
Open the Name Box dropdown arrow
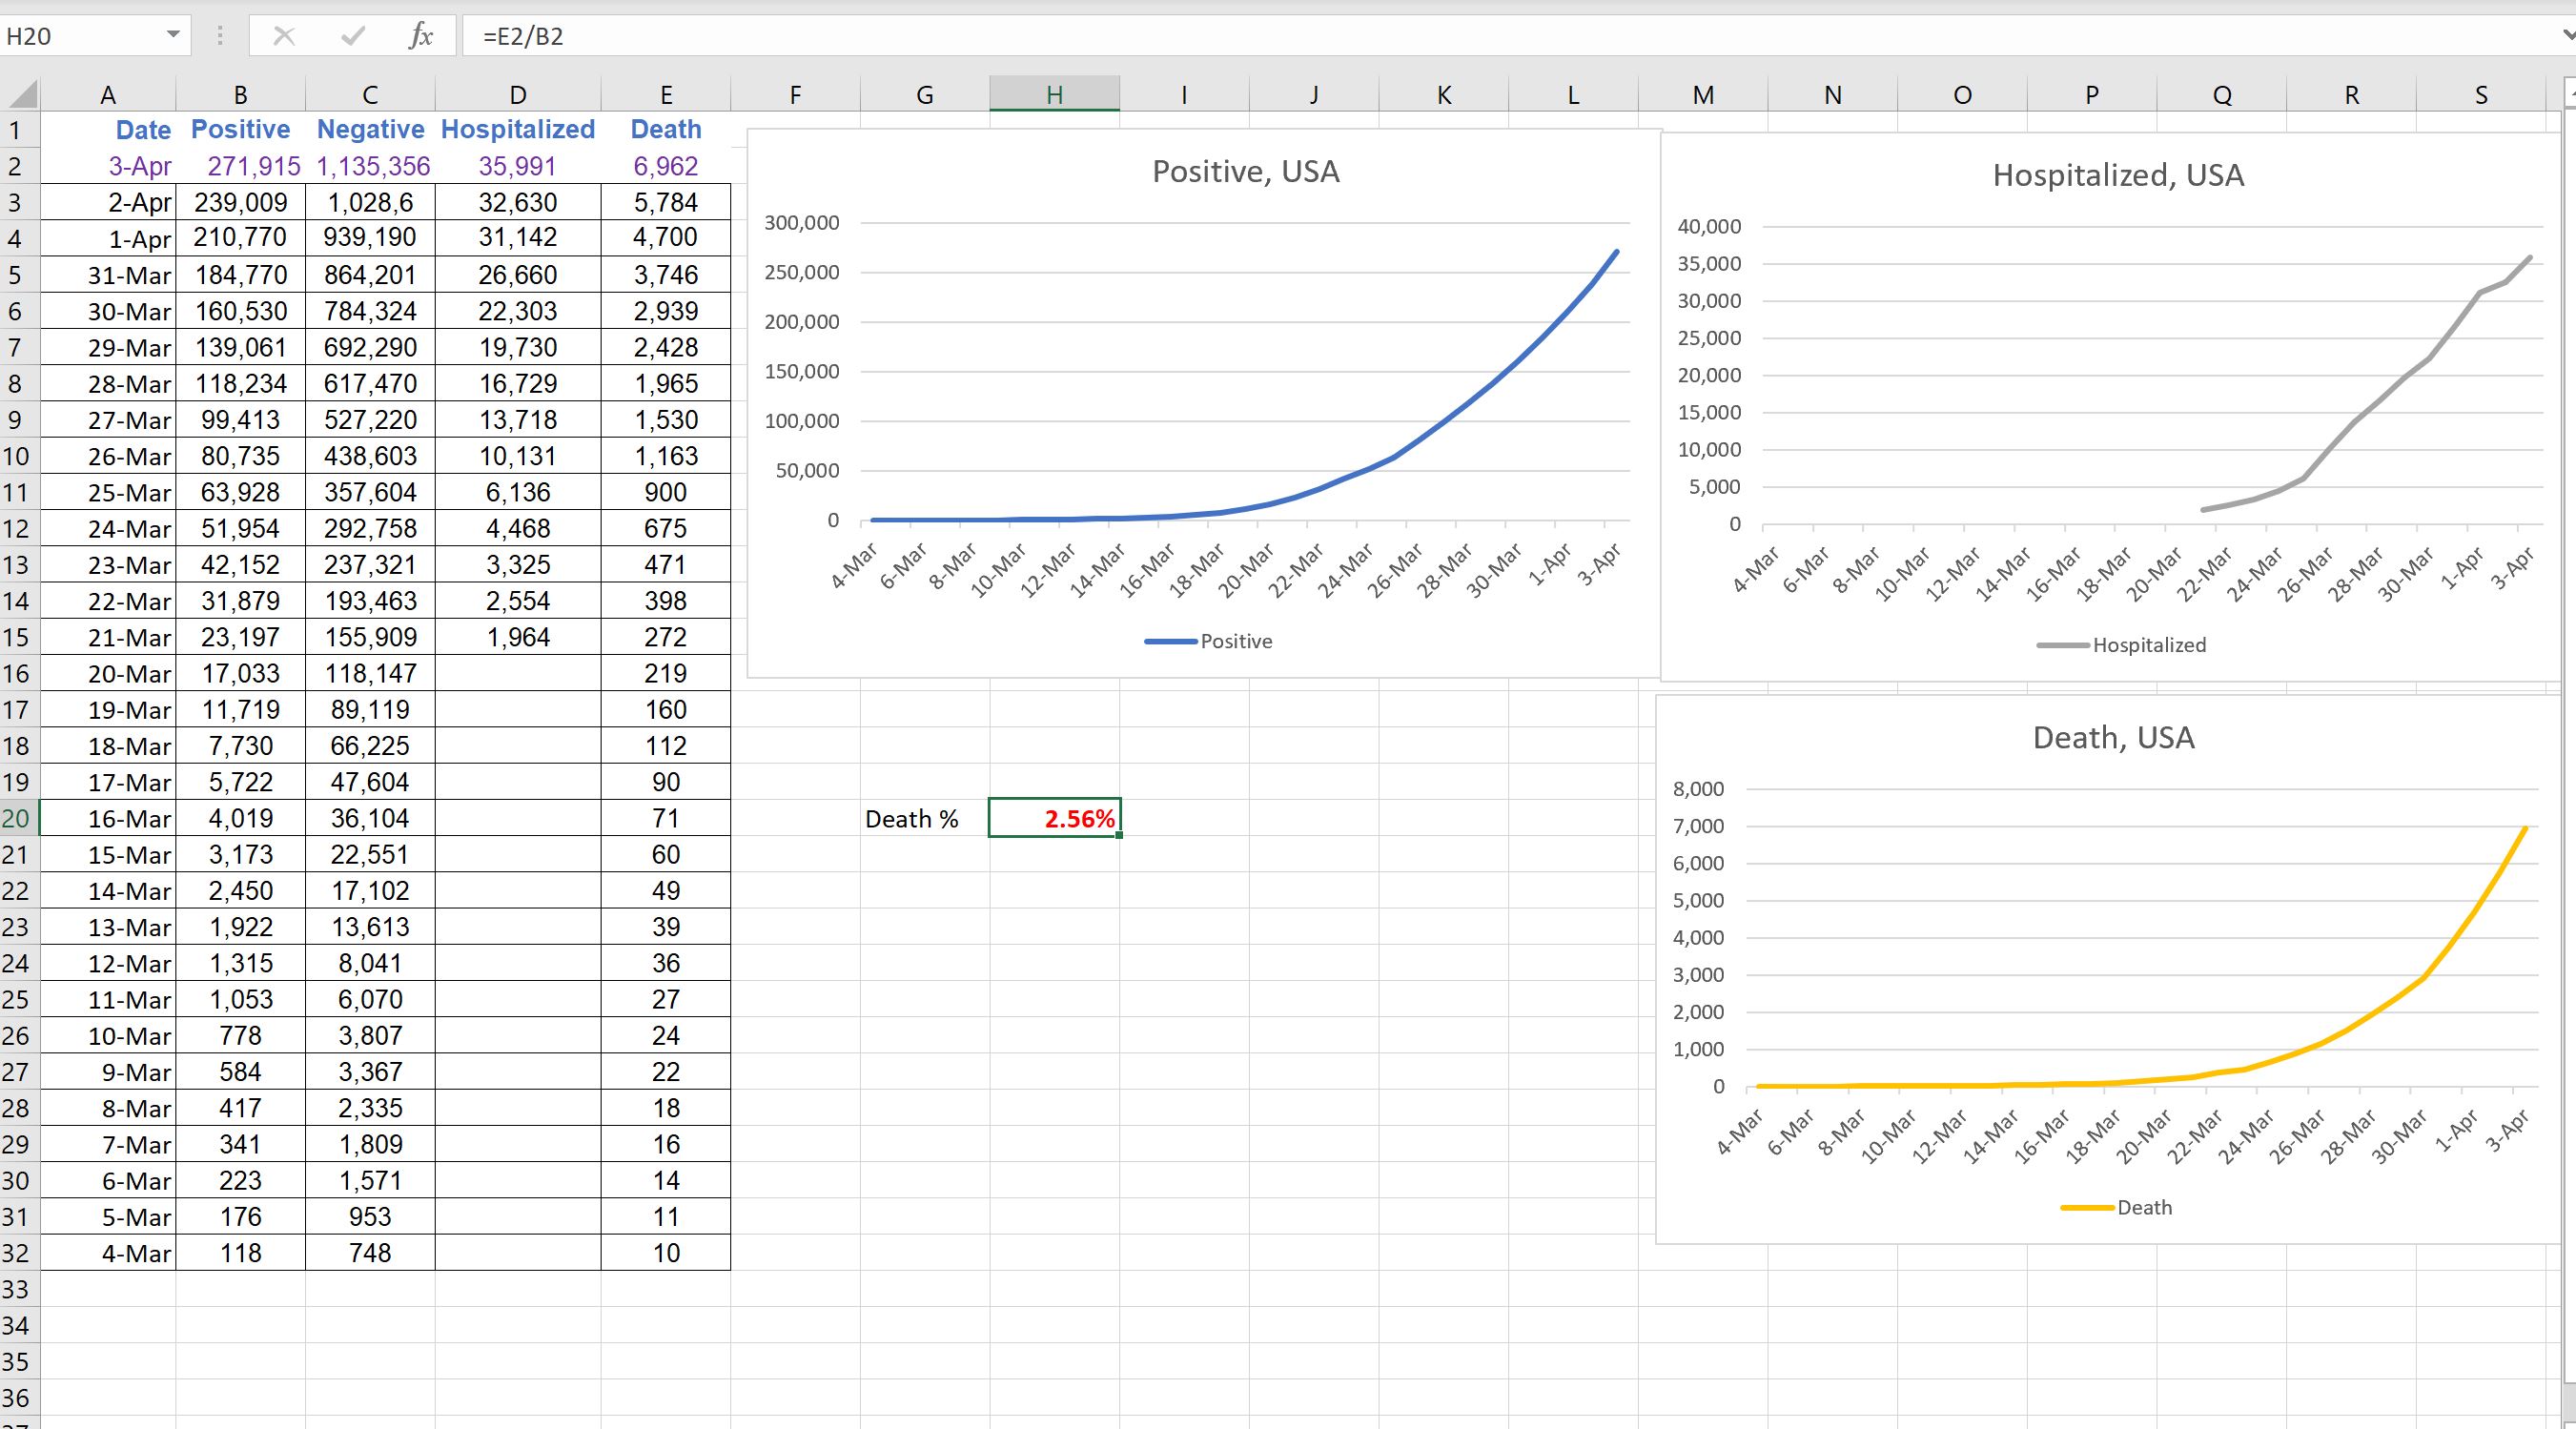click(173, 35)
